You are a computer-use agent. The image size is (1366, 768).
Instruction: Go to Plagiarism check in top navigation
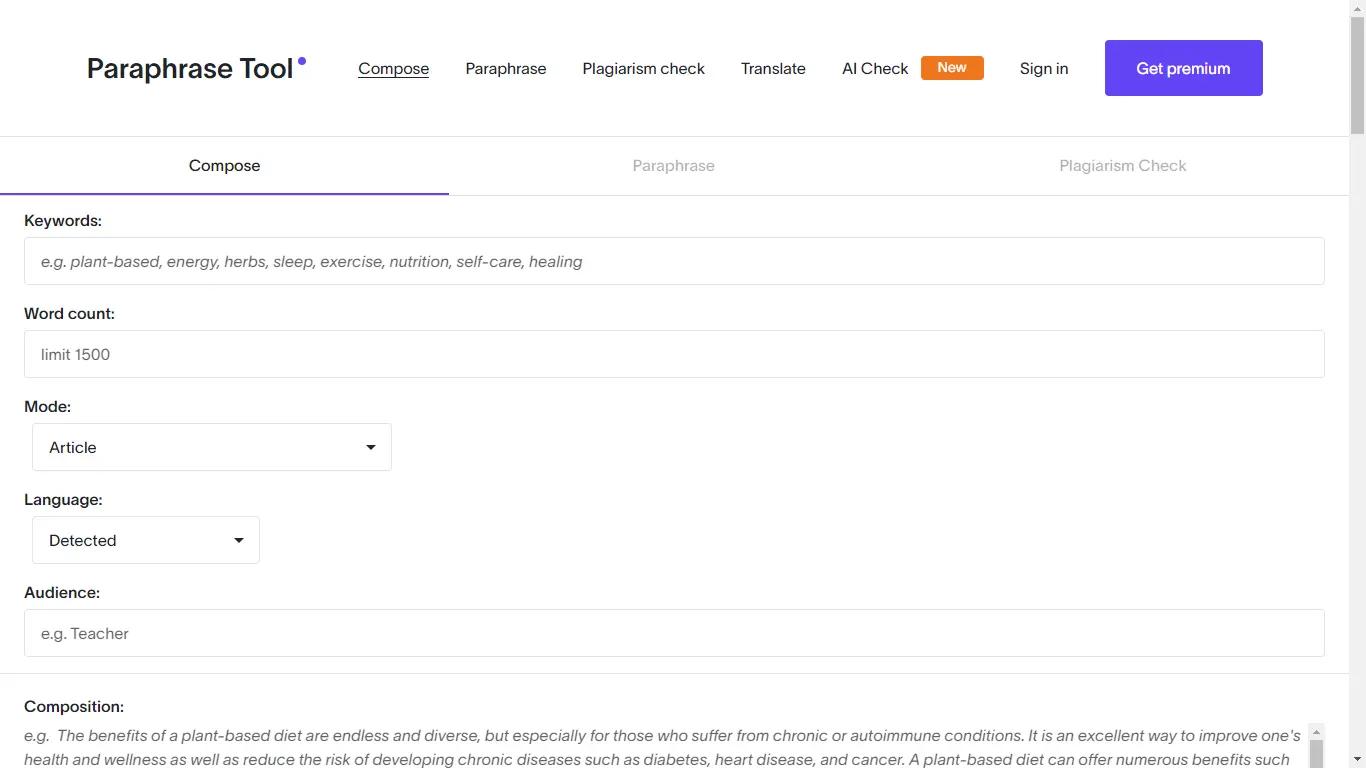644,68
